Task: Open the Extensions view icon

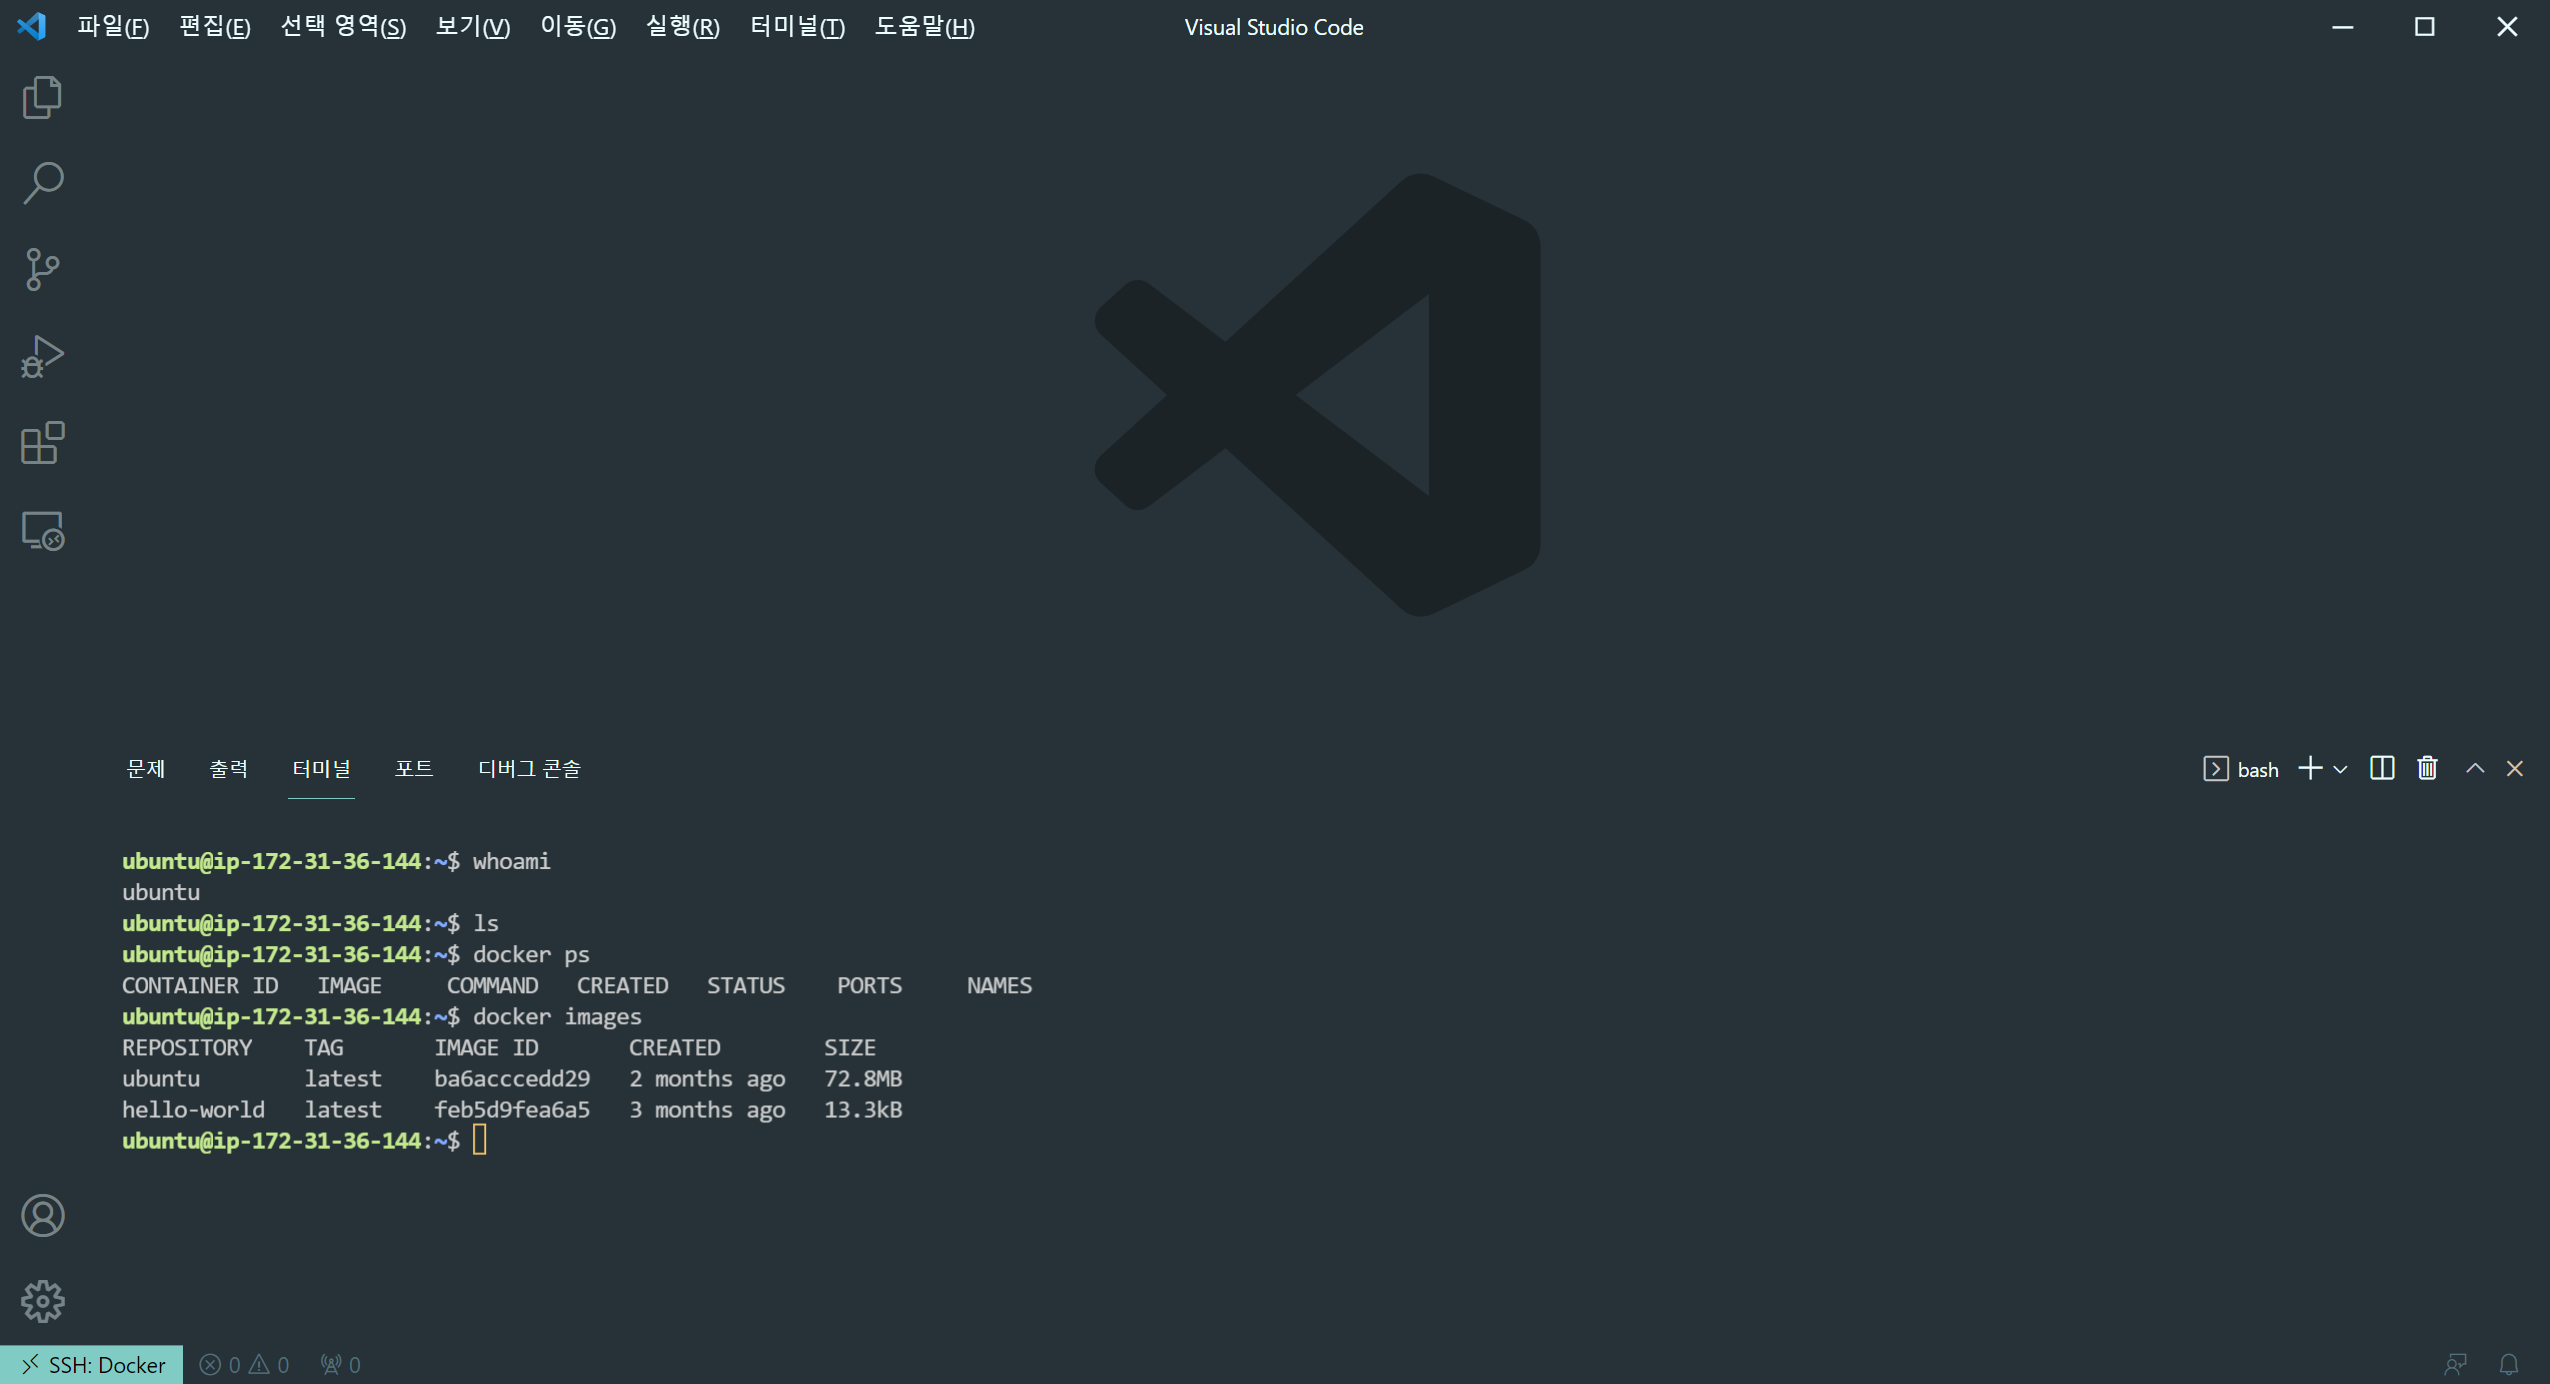Action: (42, 443)
